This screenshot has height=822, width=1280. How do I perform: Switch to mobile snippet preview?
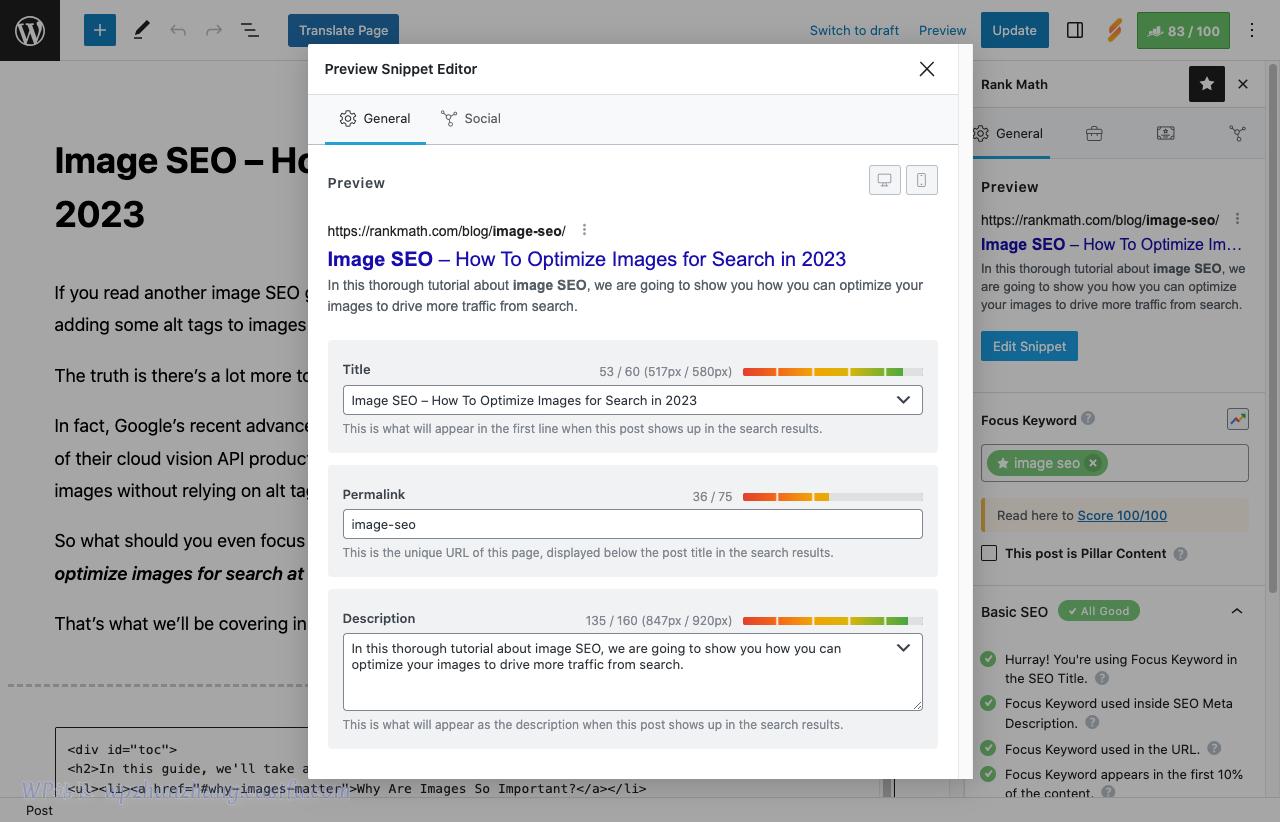point(921,180)
